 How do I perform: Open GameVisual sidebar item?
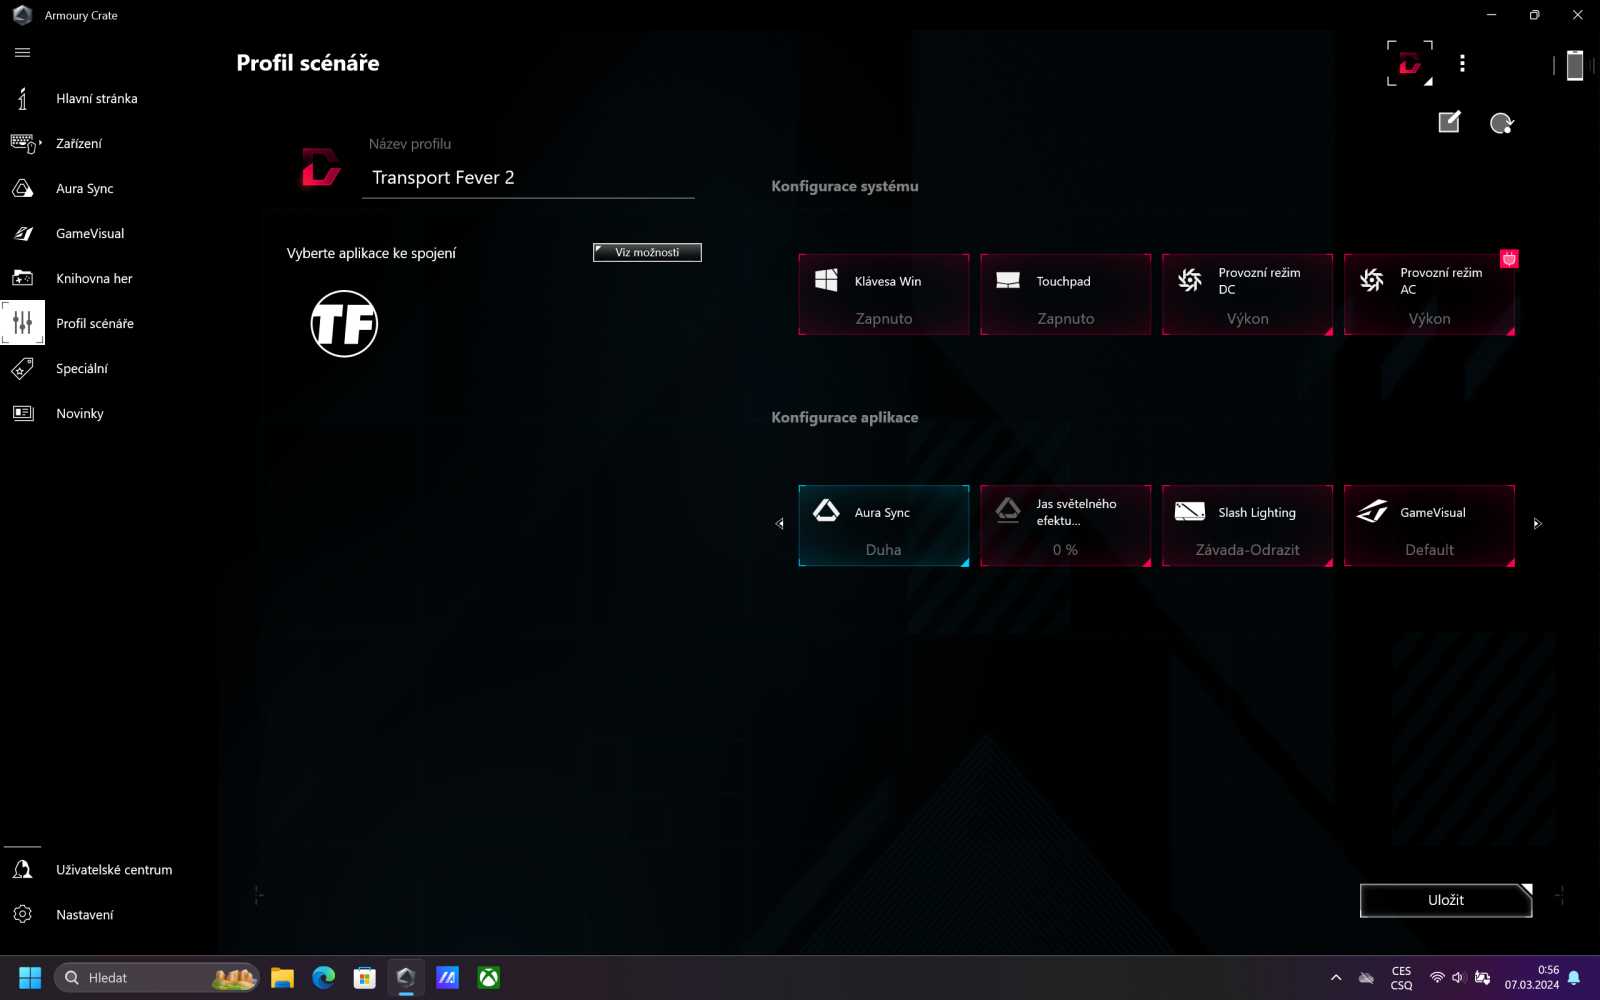pos(90,233)
